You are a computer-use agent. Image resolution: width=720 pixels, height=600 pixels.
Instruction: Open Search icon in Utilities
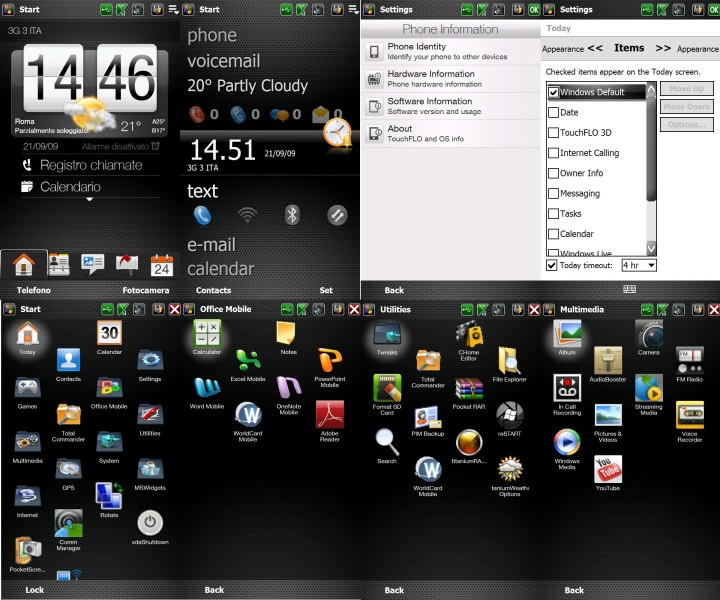tap(386, 442)
